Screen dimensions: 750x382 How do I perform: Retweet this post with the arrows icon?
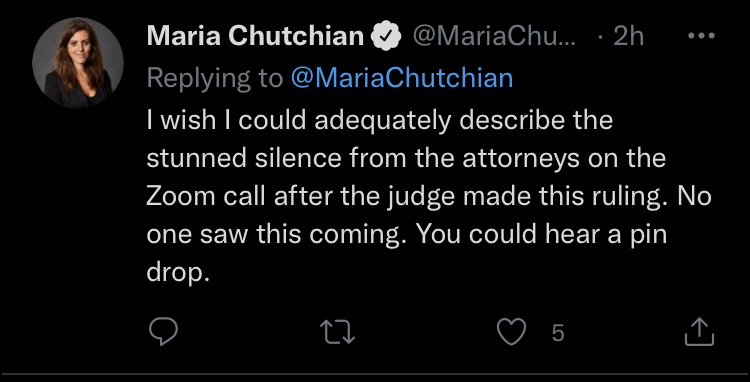337,332
